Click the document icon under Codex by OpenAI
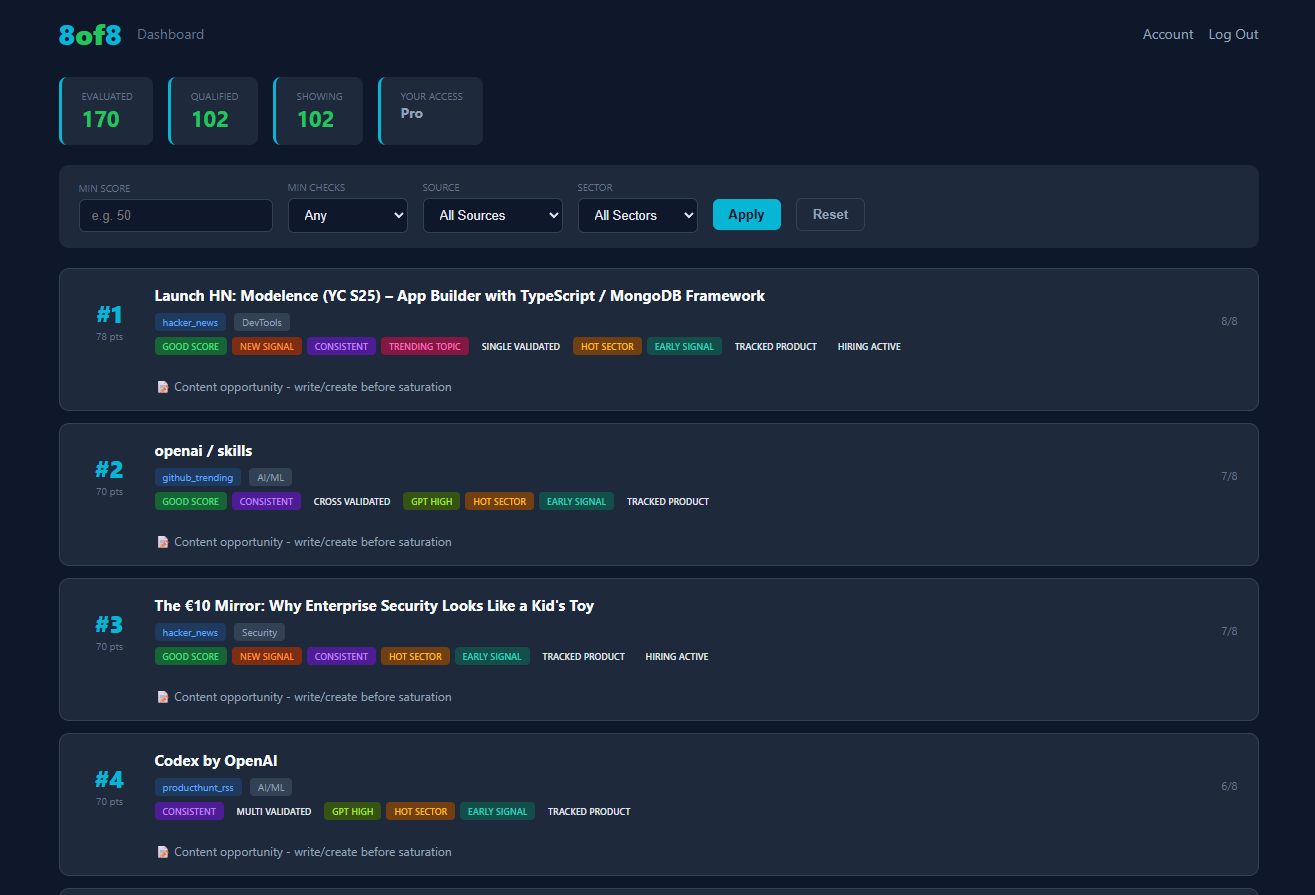Screen dimensions: 1315x895 [163, 852]
